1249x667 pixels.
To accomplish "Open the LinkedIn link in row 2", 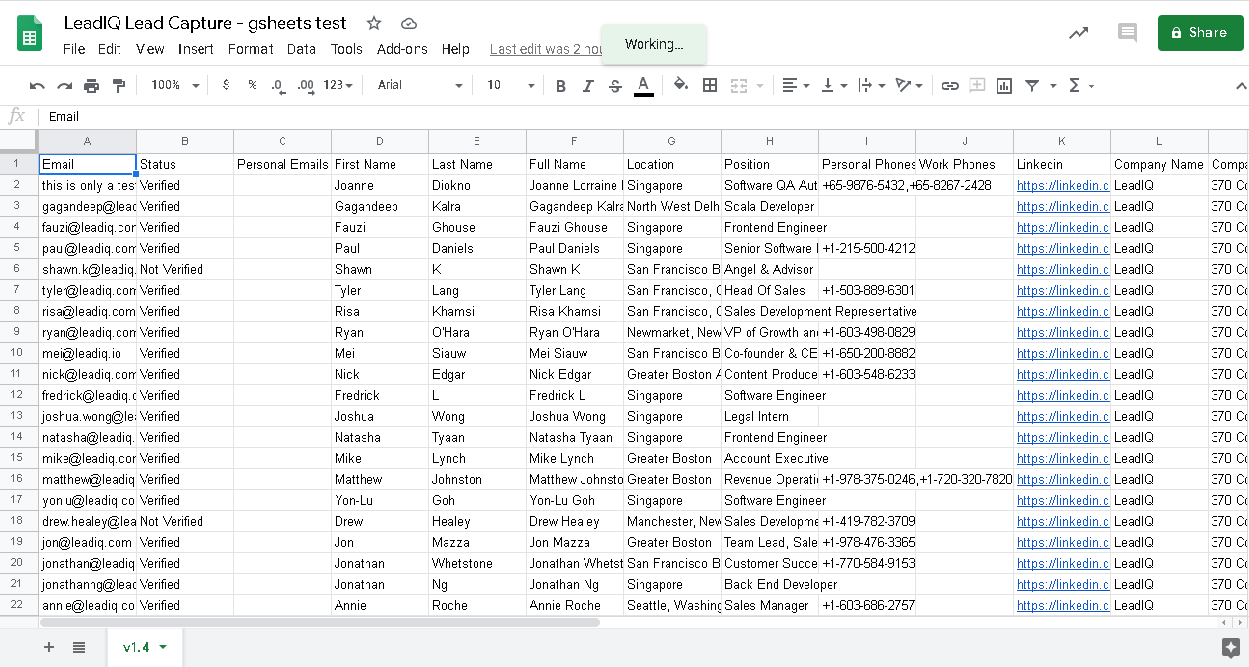I will click(1062, 186).
